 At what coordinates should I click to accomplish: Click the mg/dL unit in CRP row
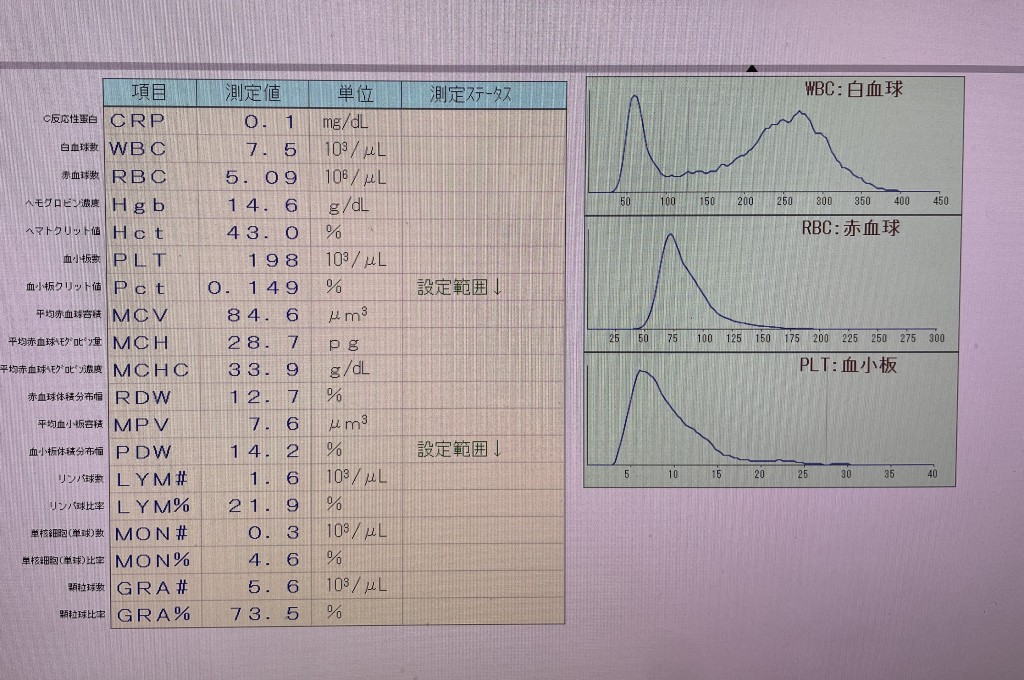point(345,122)
